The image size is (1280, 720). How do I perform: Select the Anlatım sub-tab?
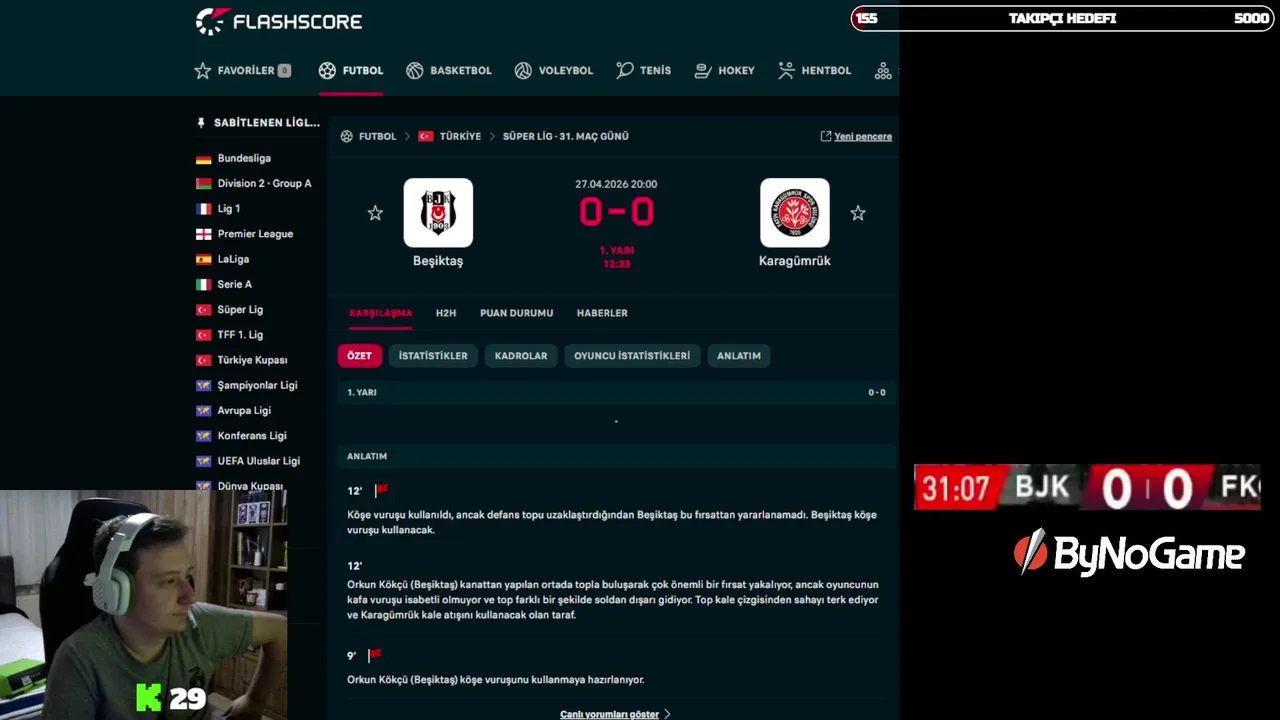[739, 356]
